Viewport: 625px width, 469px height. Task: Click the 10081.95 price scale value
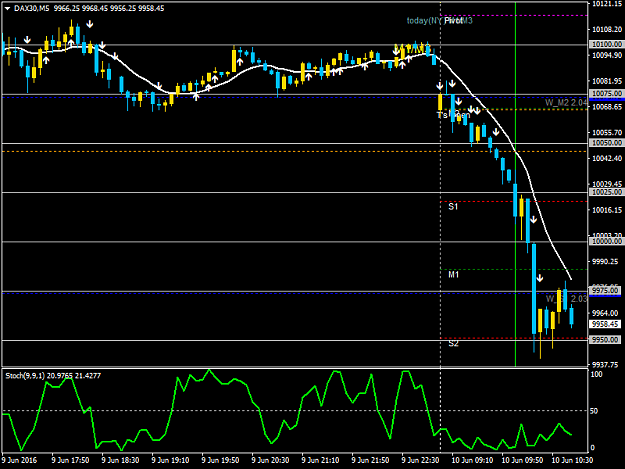(607, 81)
